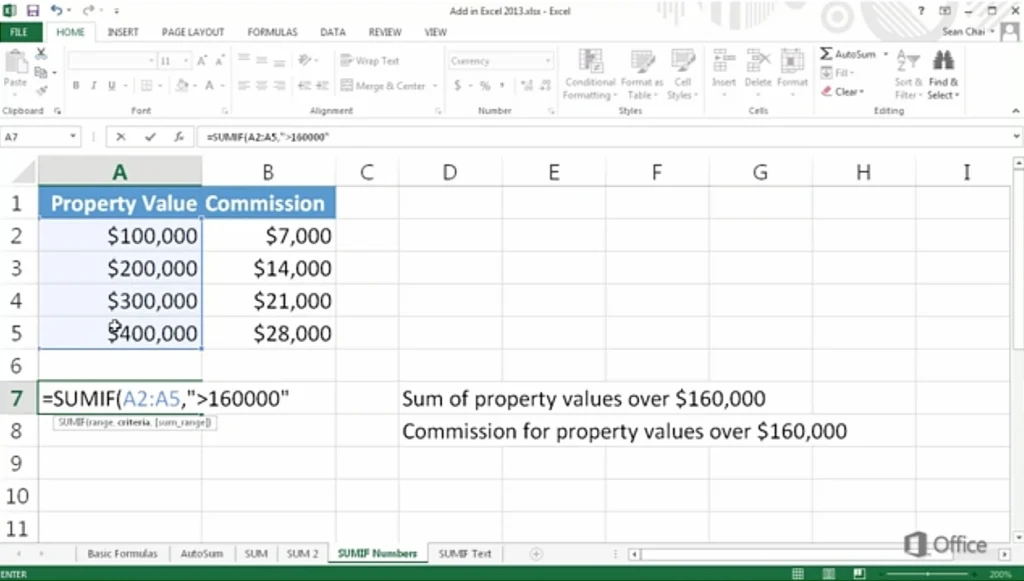Screen dimensions: 1024x581
Task: Open the Cell Styles gallery
Action: click(682, 74)
